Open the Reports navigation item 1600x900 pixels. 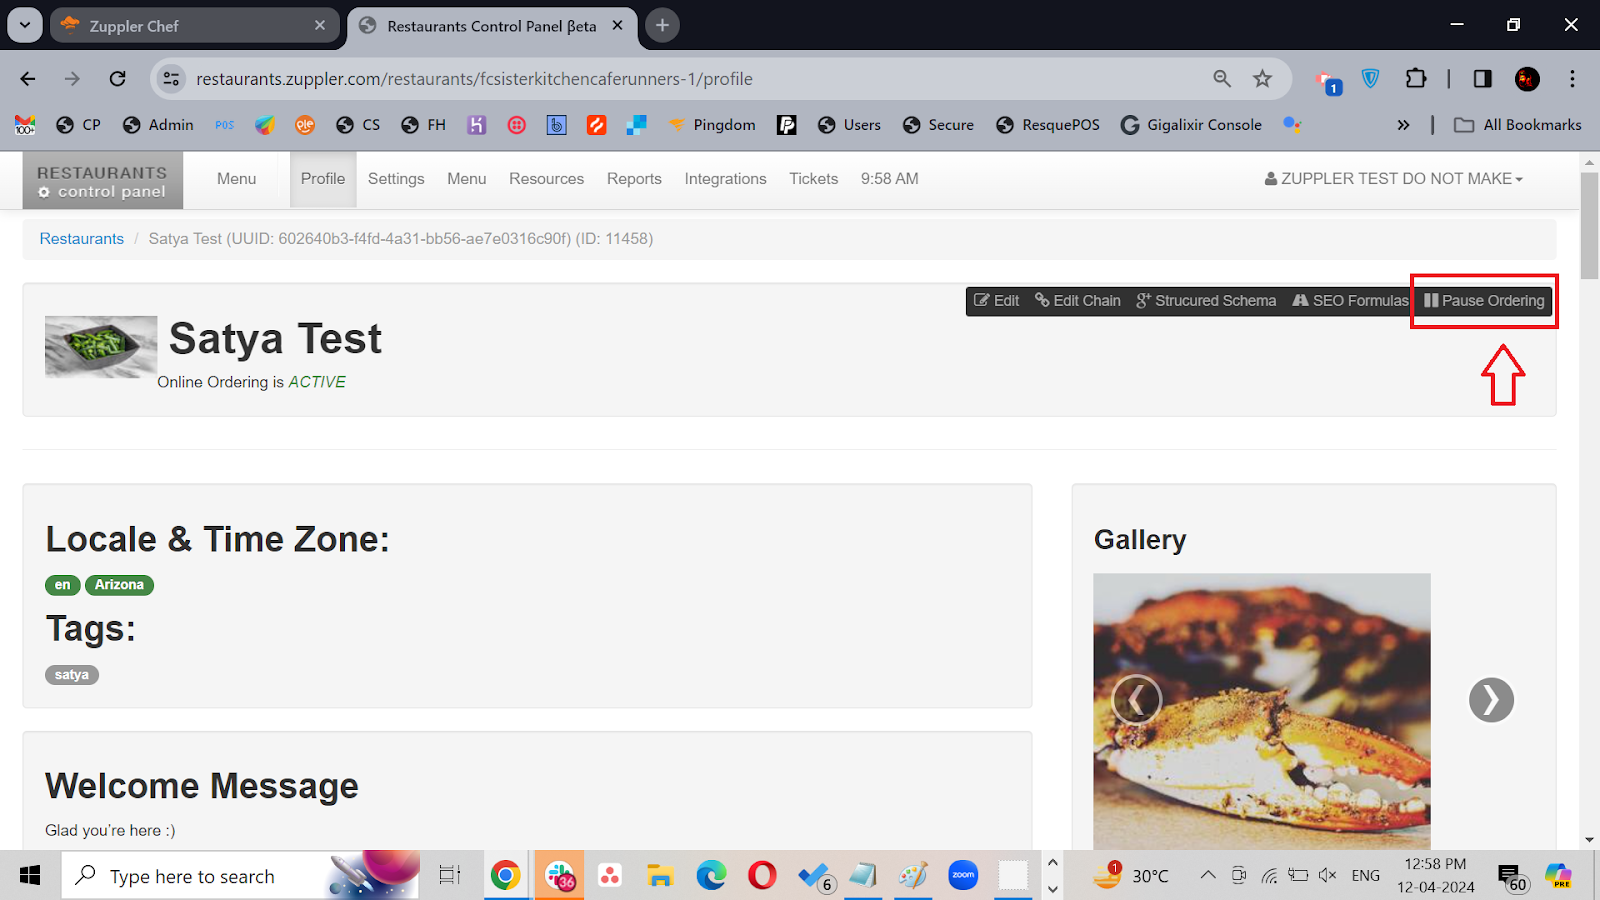[634, 179]
